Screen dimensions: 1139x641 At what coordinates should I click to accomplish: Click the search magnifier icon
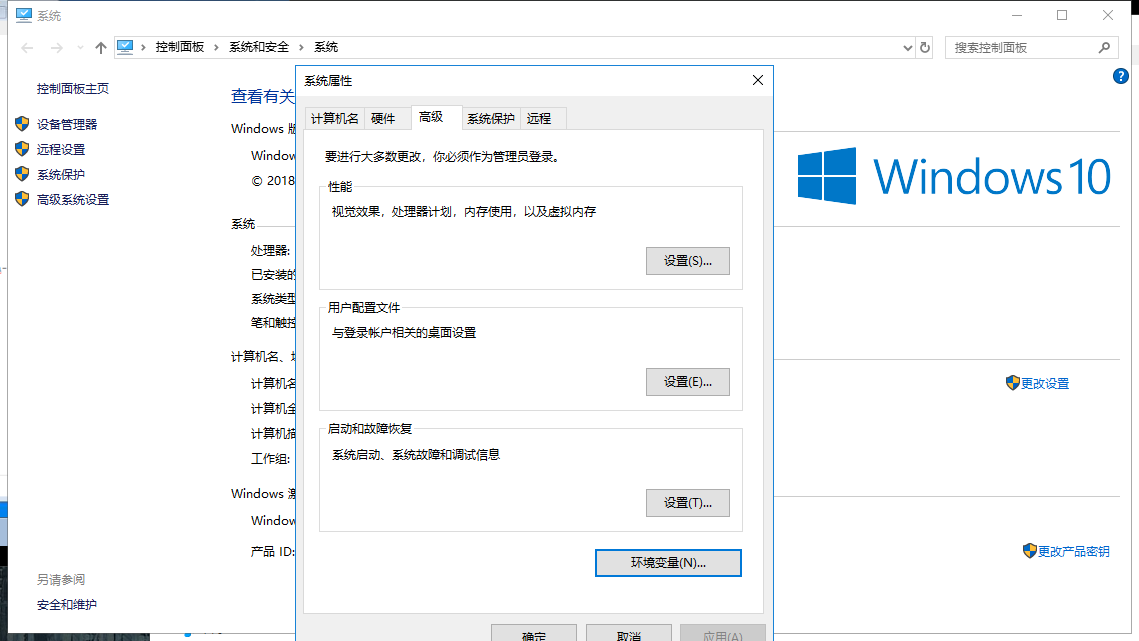(x=1104, y=47)
